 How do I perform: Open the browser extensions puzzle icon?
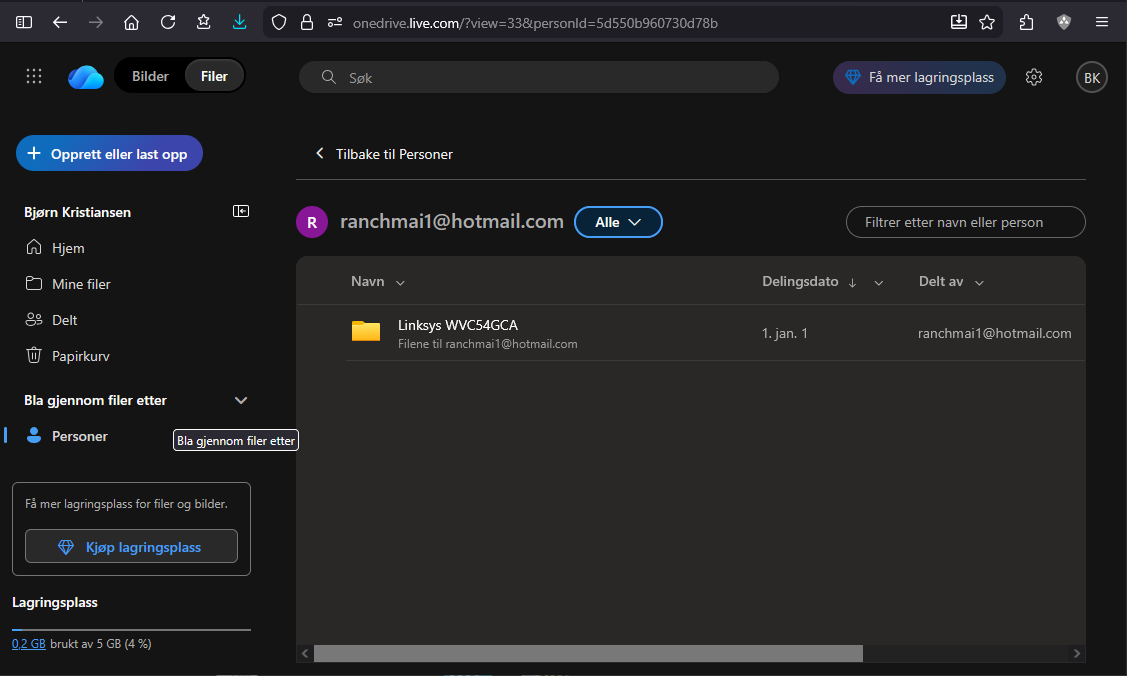pos(1026,22)
